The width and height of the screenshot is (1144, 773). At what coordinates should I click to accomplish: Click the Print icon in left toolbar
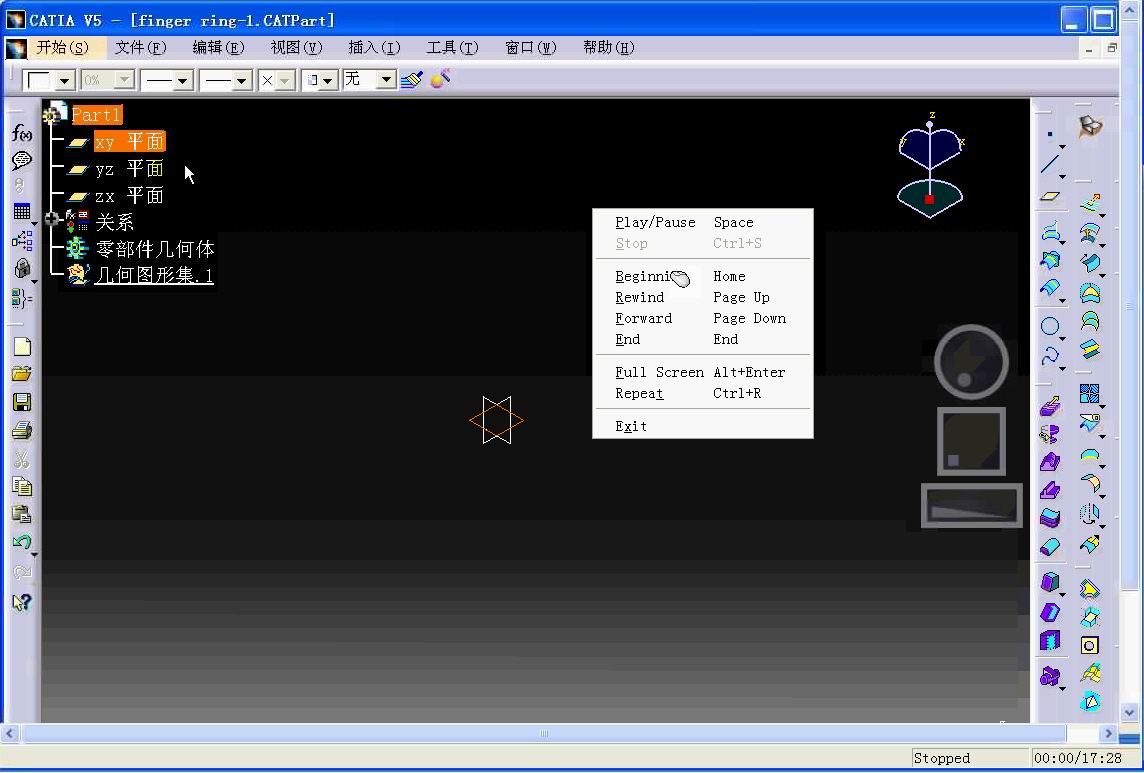pos(21,431)
